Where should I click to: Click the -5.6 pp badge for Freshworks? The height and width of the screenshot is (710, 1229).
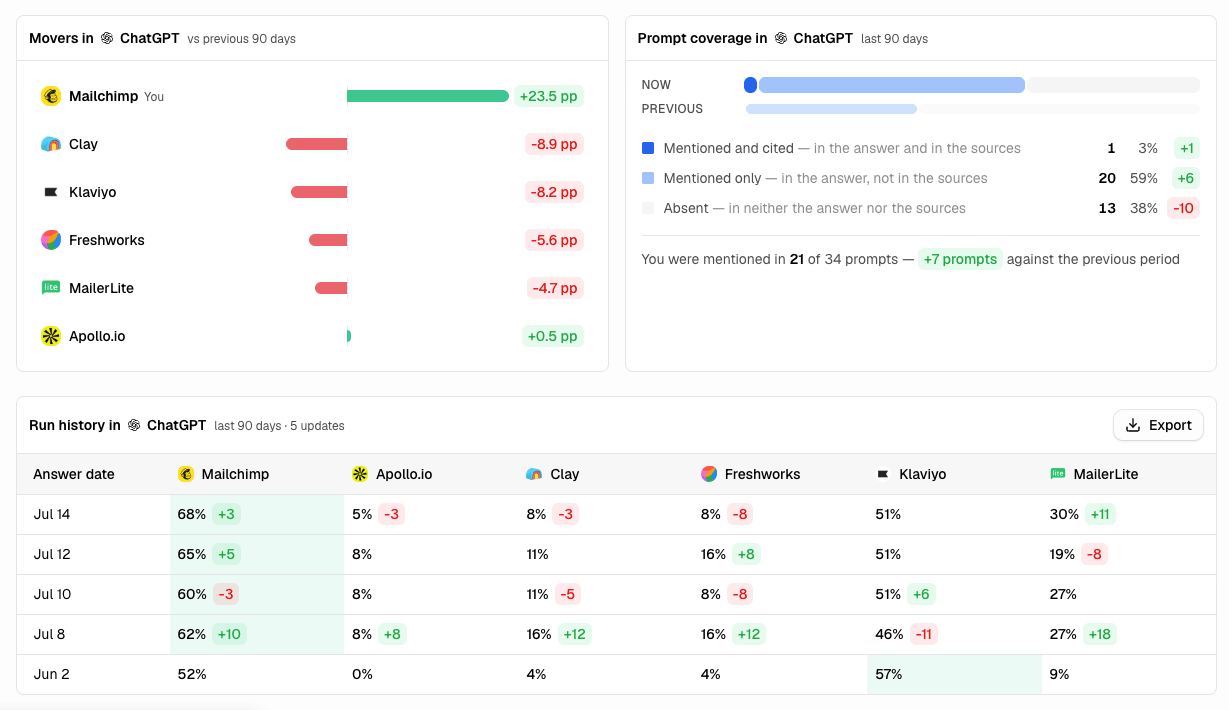(554, 240)
